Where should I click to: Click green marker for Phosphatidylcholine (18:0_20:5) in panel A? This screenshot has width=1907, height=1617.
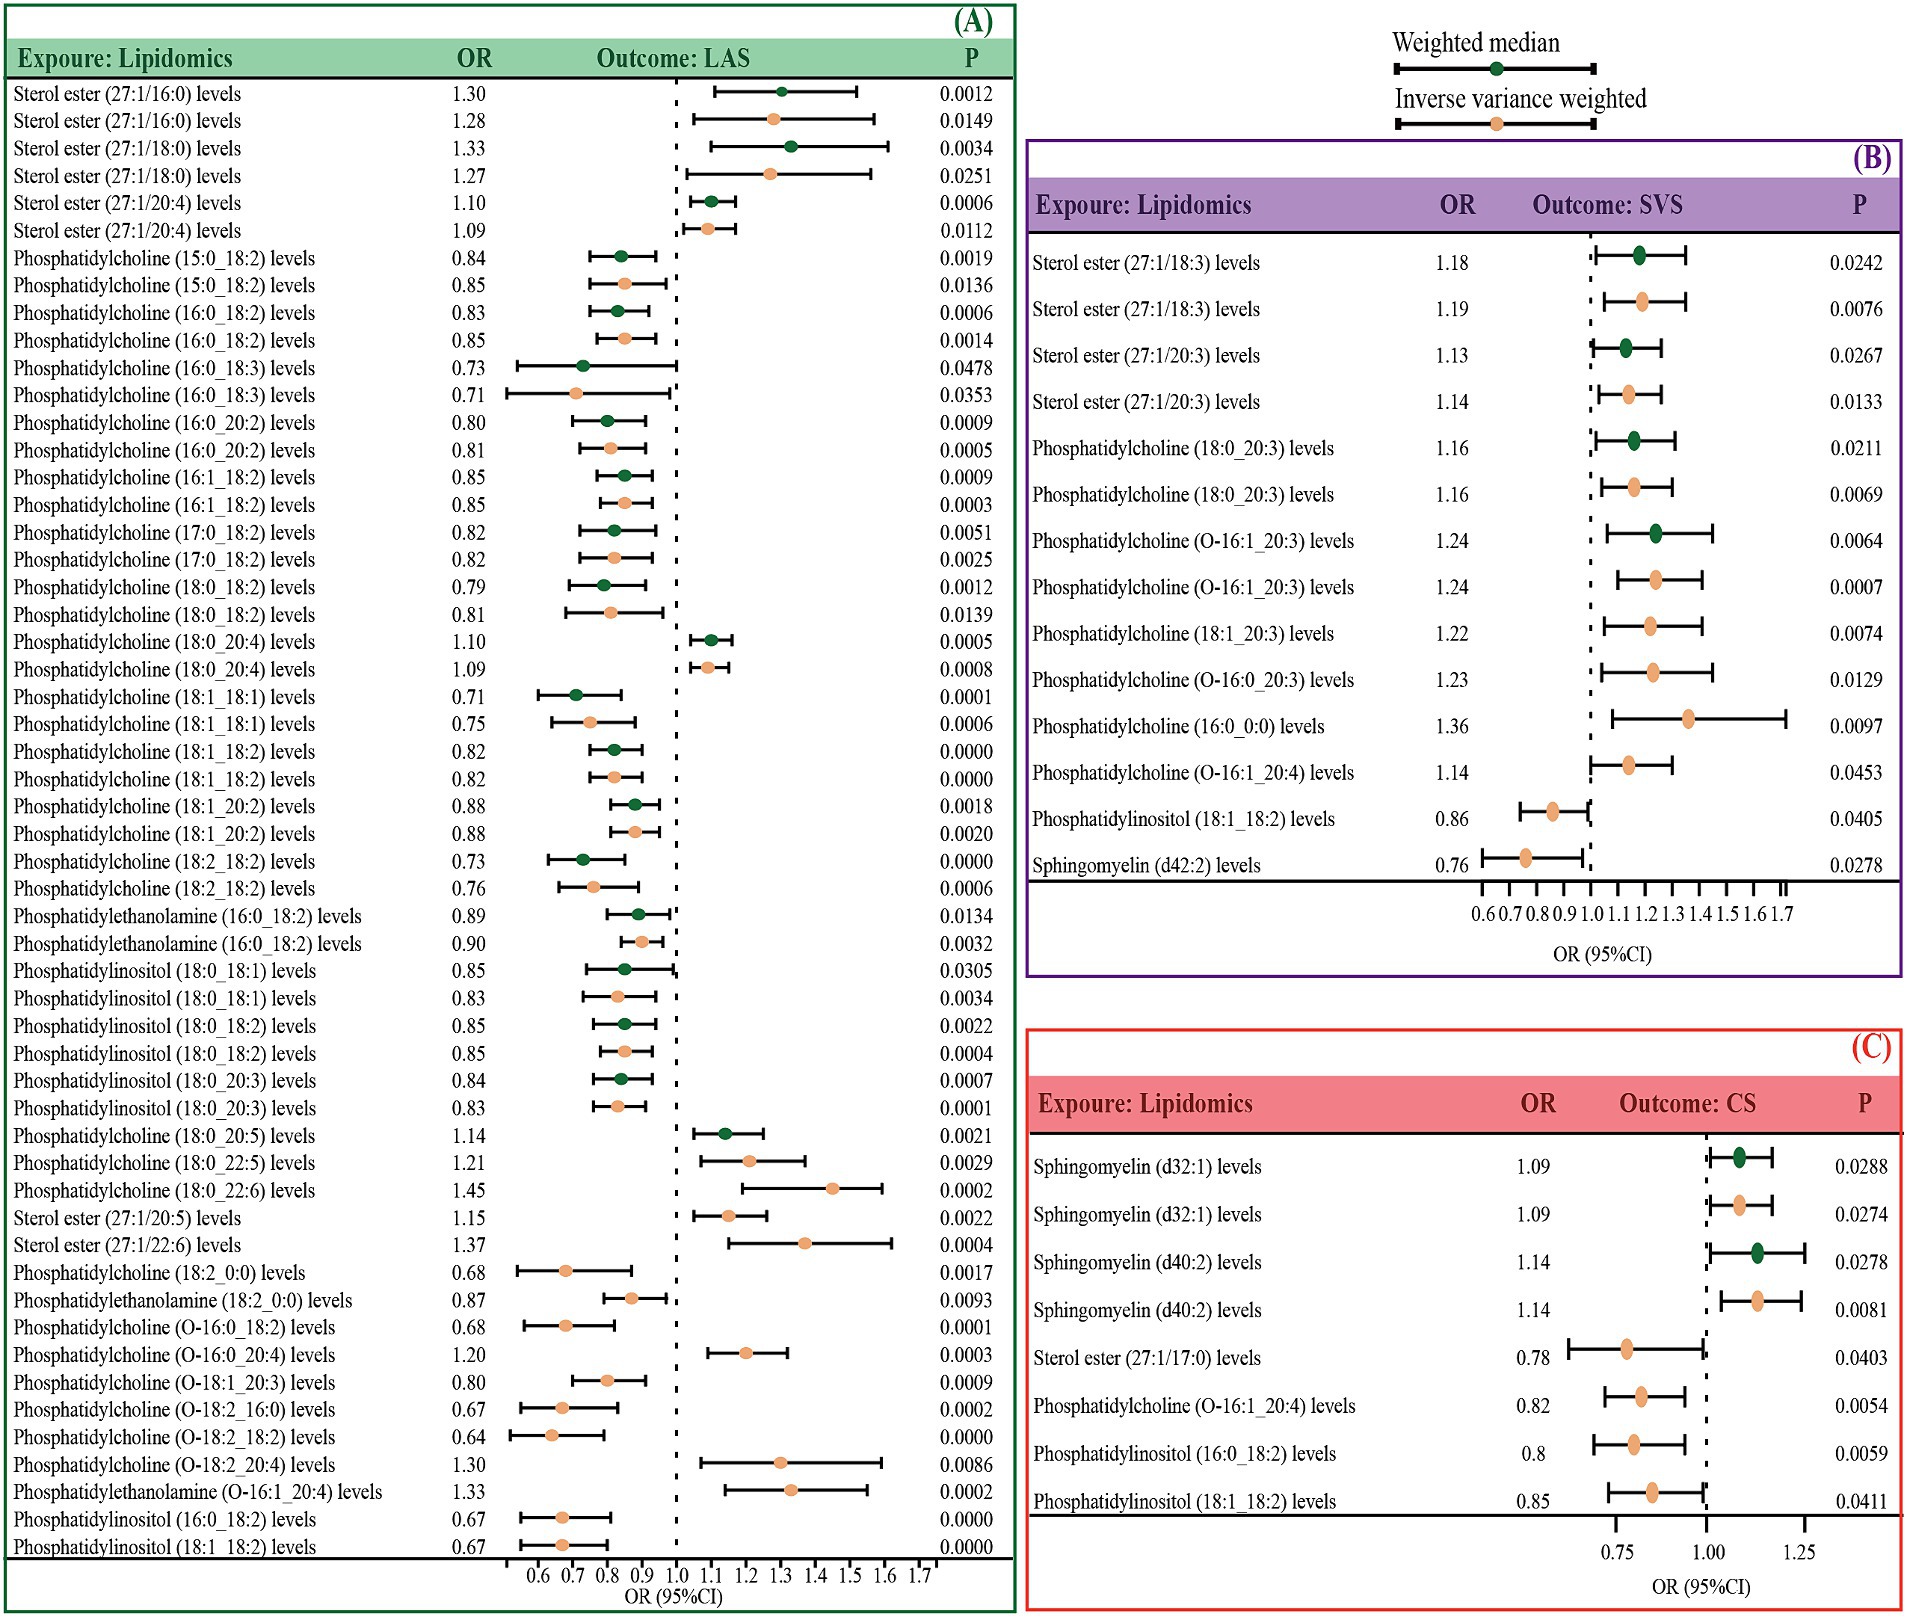click(725, 1133)
